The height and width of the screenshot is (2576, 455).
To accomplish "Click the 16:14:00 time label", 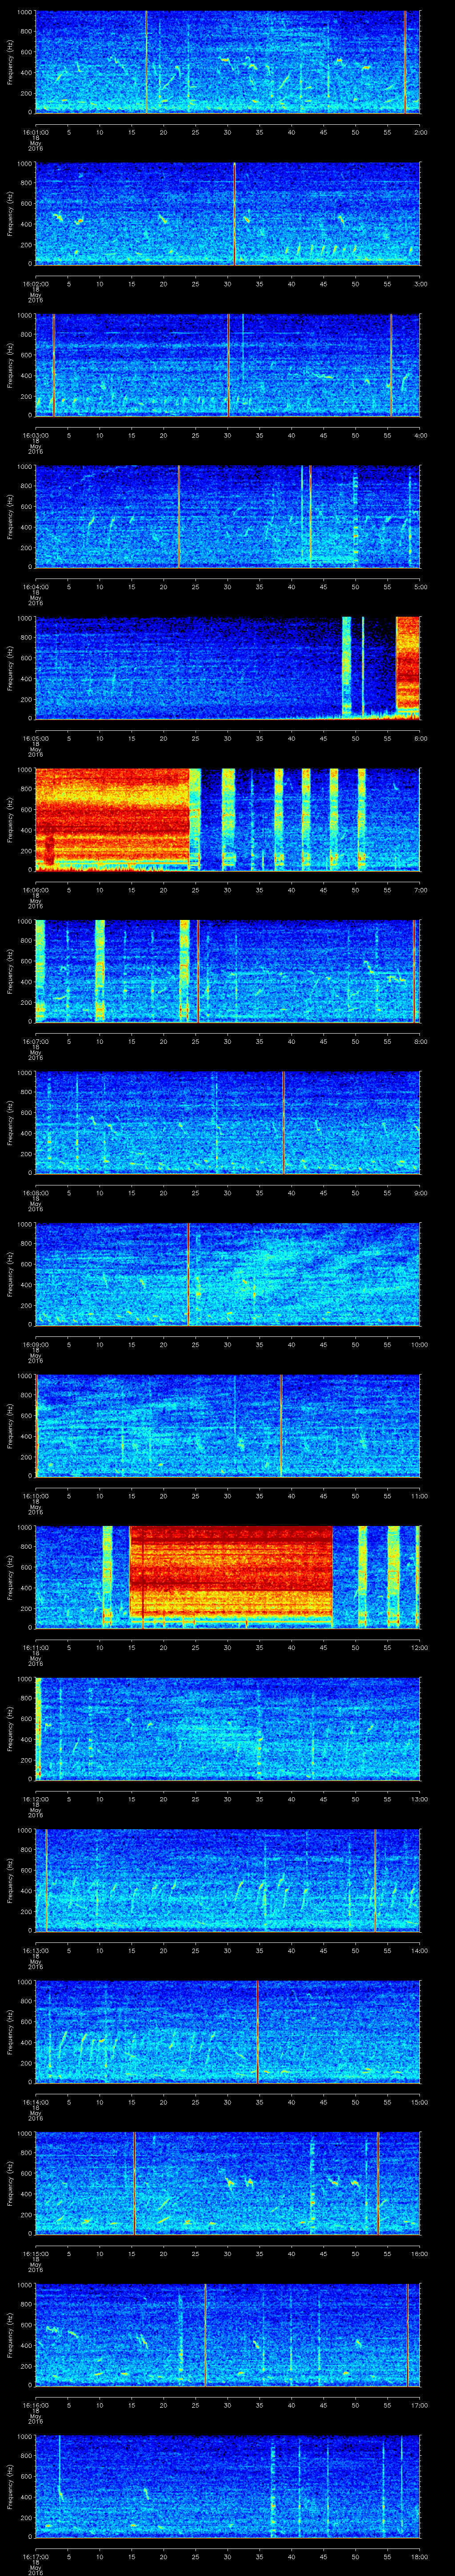I will point(35,2102).
